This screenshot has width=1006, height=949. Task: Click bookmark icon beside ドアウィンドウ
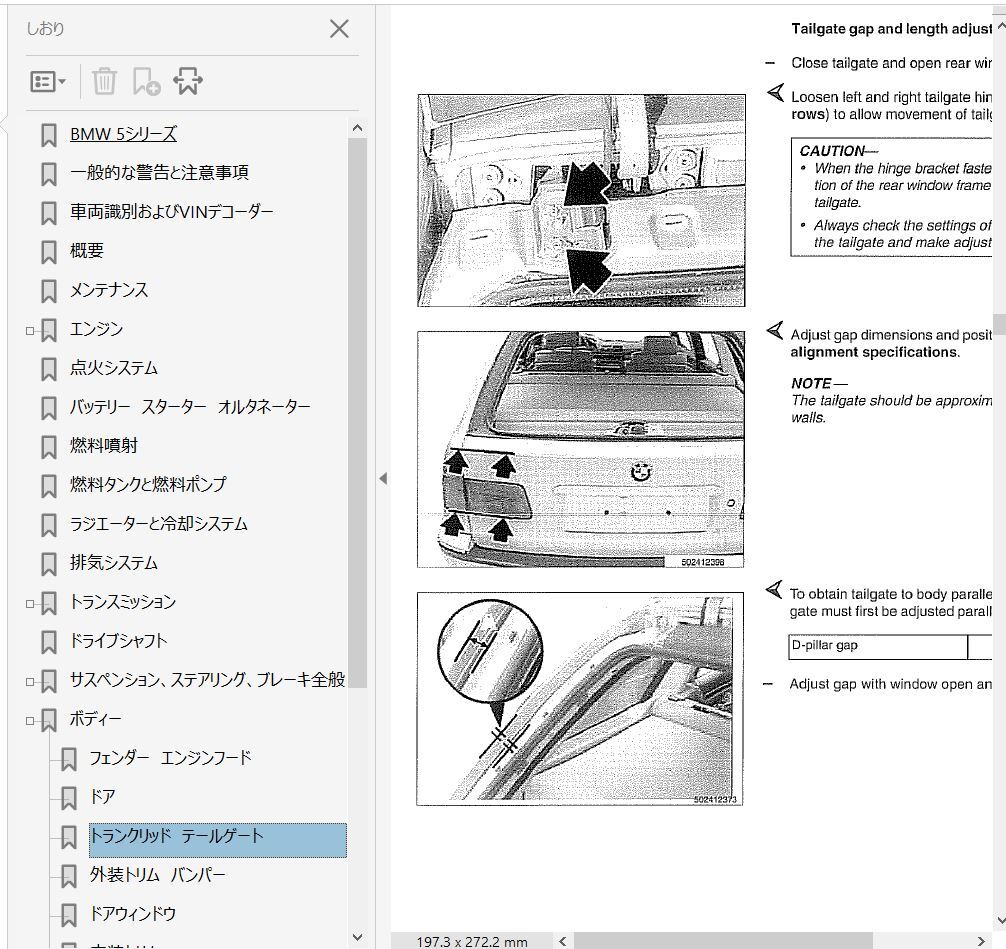click(69, 915)
